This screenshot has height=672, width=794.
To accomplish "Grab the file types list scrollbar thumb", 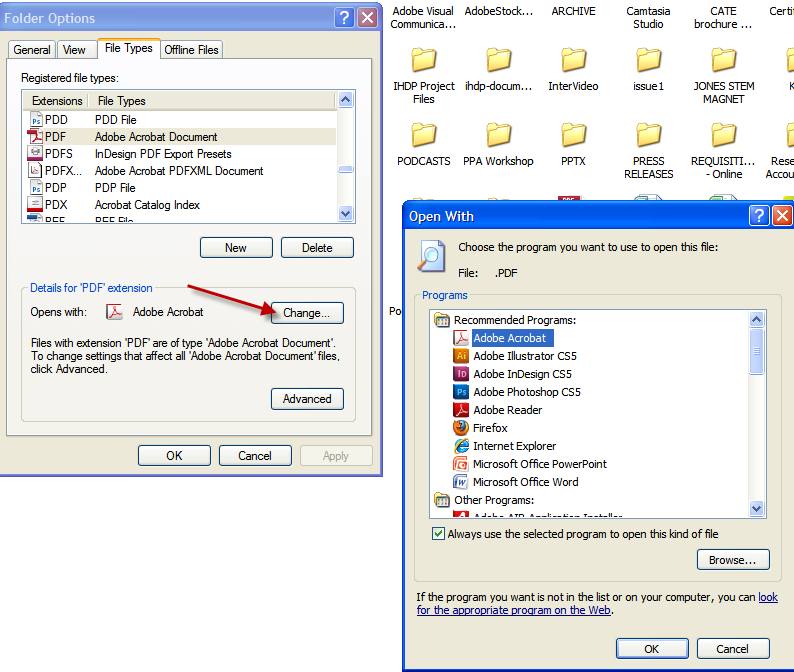I will pos(345,169).
